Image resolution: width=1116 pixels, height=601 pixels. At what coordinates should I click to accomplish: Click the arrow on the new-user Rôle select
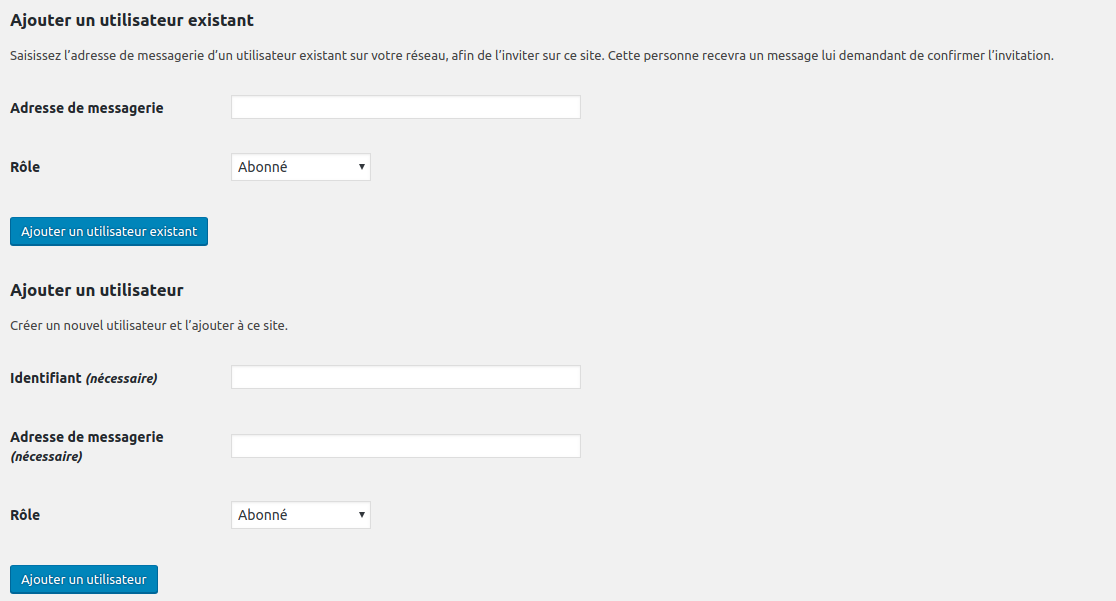[x=361, y=515]
